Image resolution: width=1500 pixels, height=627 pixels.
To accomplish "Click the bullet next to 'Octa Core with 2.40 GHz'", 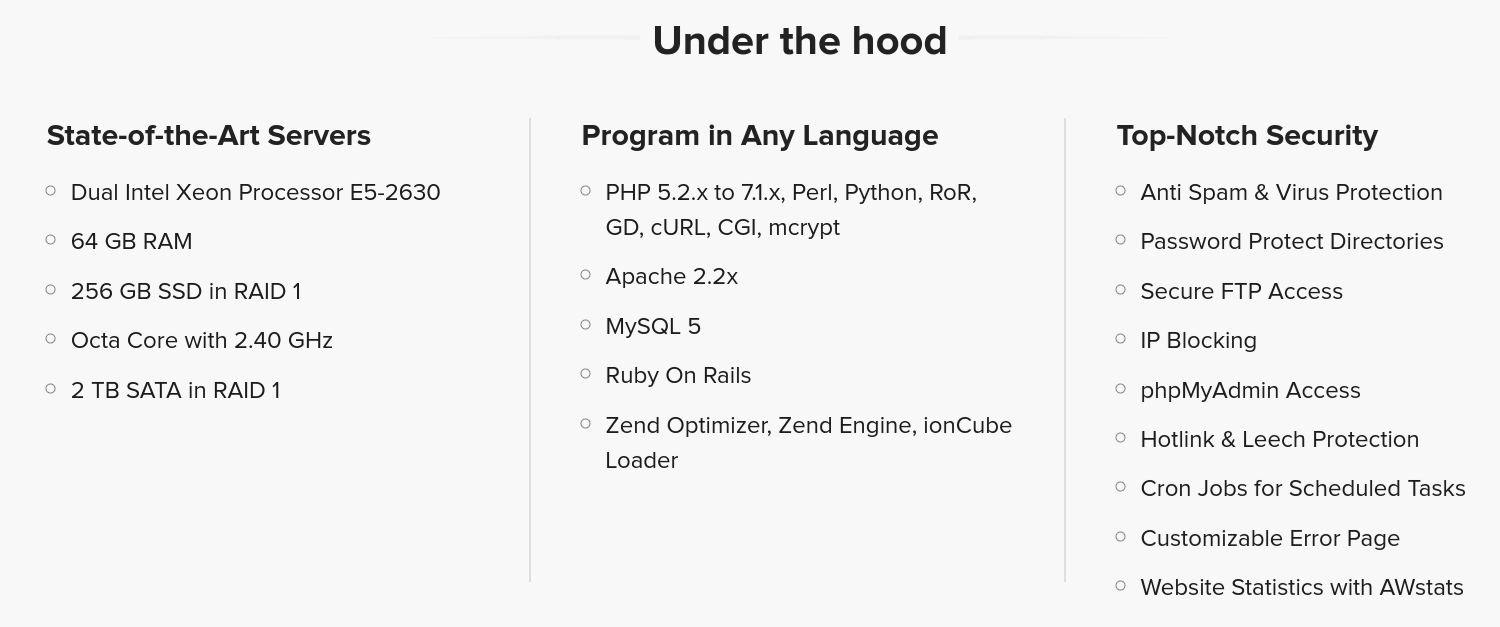I will pos(51,339).
